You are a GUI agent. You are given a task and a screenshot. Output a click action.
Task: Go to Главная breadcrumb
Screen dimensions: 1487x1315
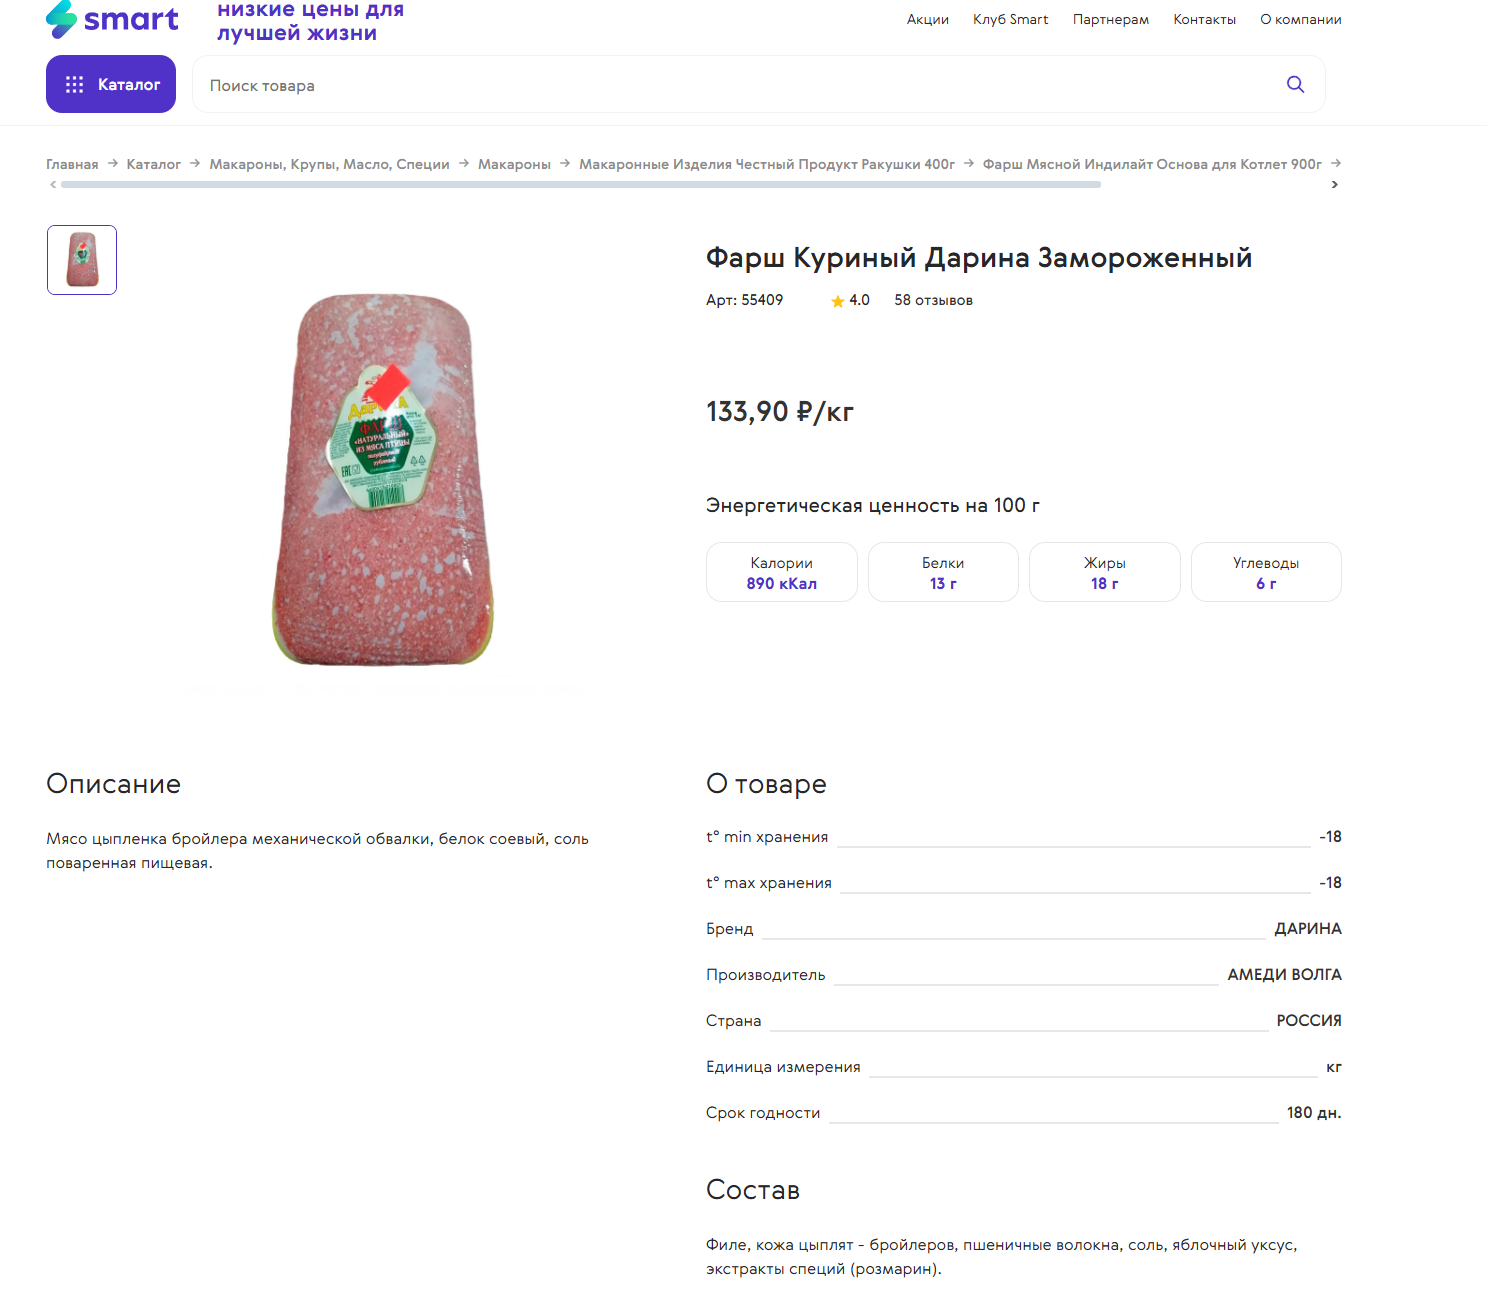pyautogui.click(x=72, y=164)
